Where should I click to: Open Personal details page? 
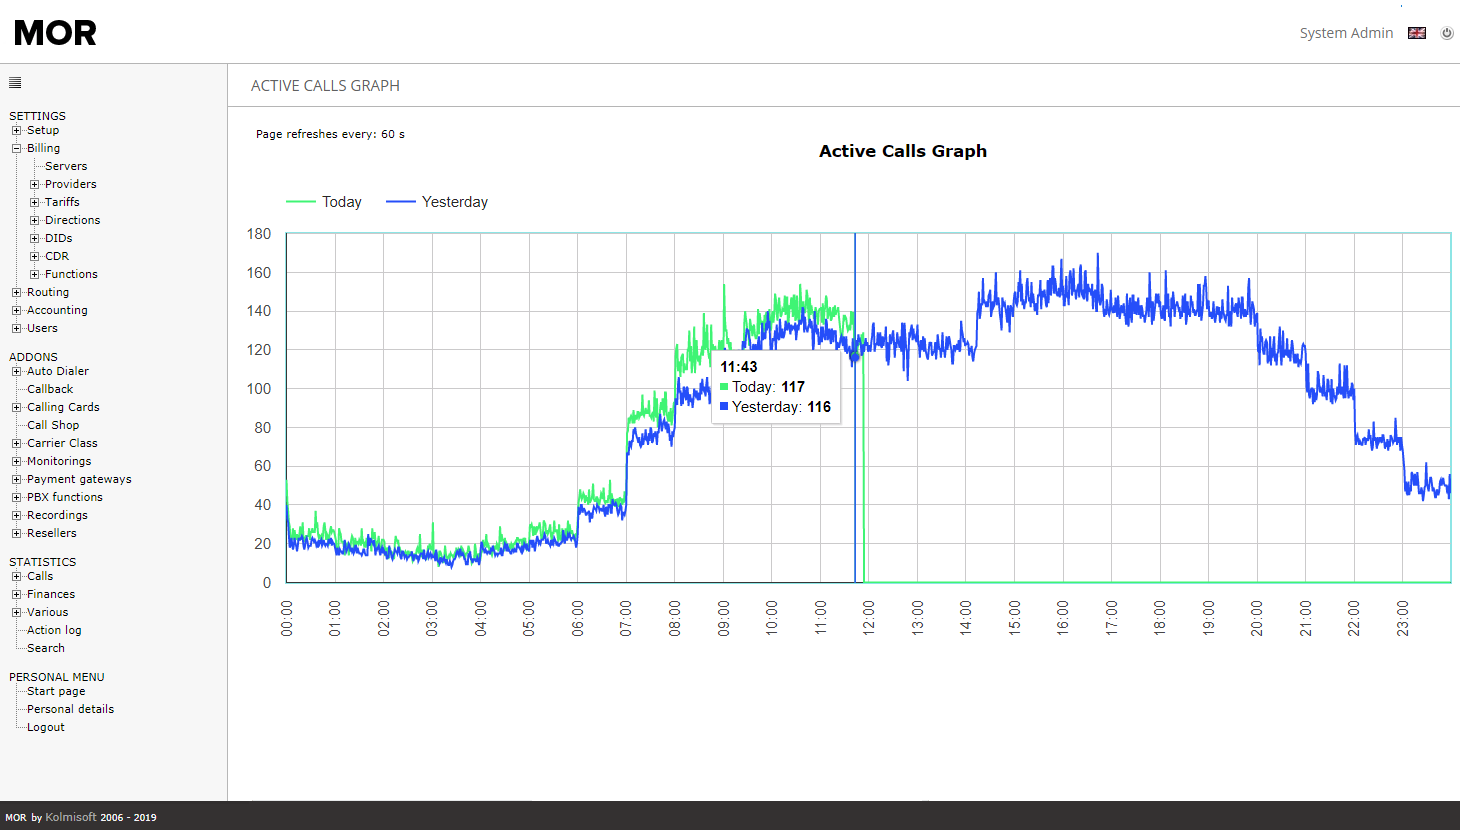click(70, 709)
